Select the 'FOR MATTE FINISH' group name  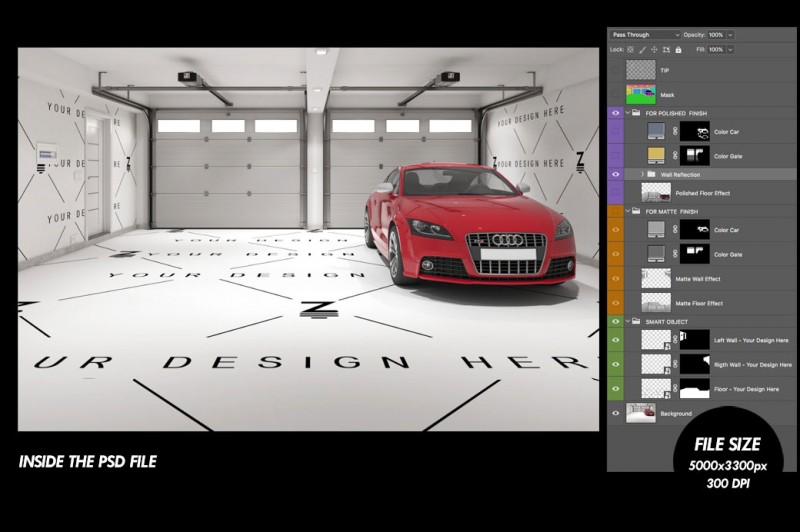pyautogui.click(x=671, y=211)
